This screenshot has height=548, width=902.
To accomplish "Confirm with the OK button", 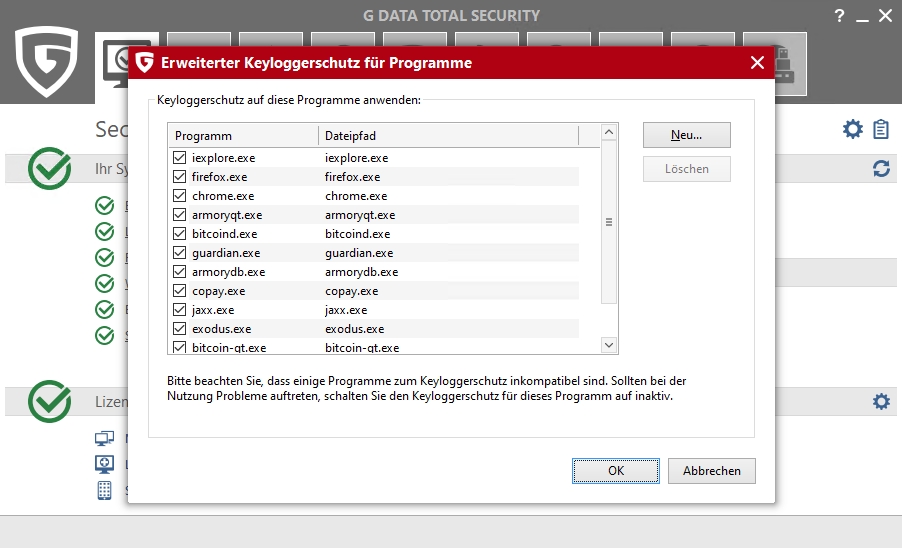I will pos(616,471).
